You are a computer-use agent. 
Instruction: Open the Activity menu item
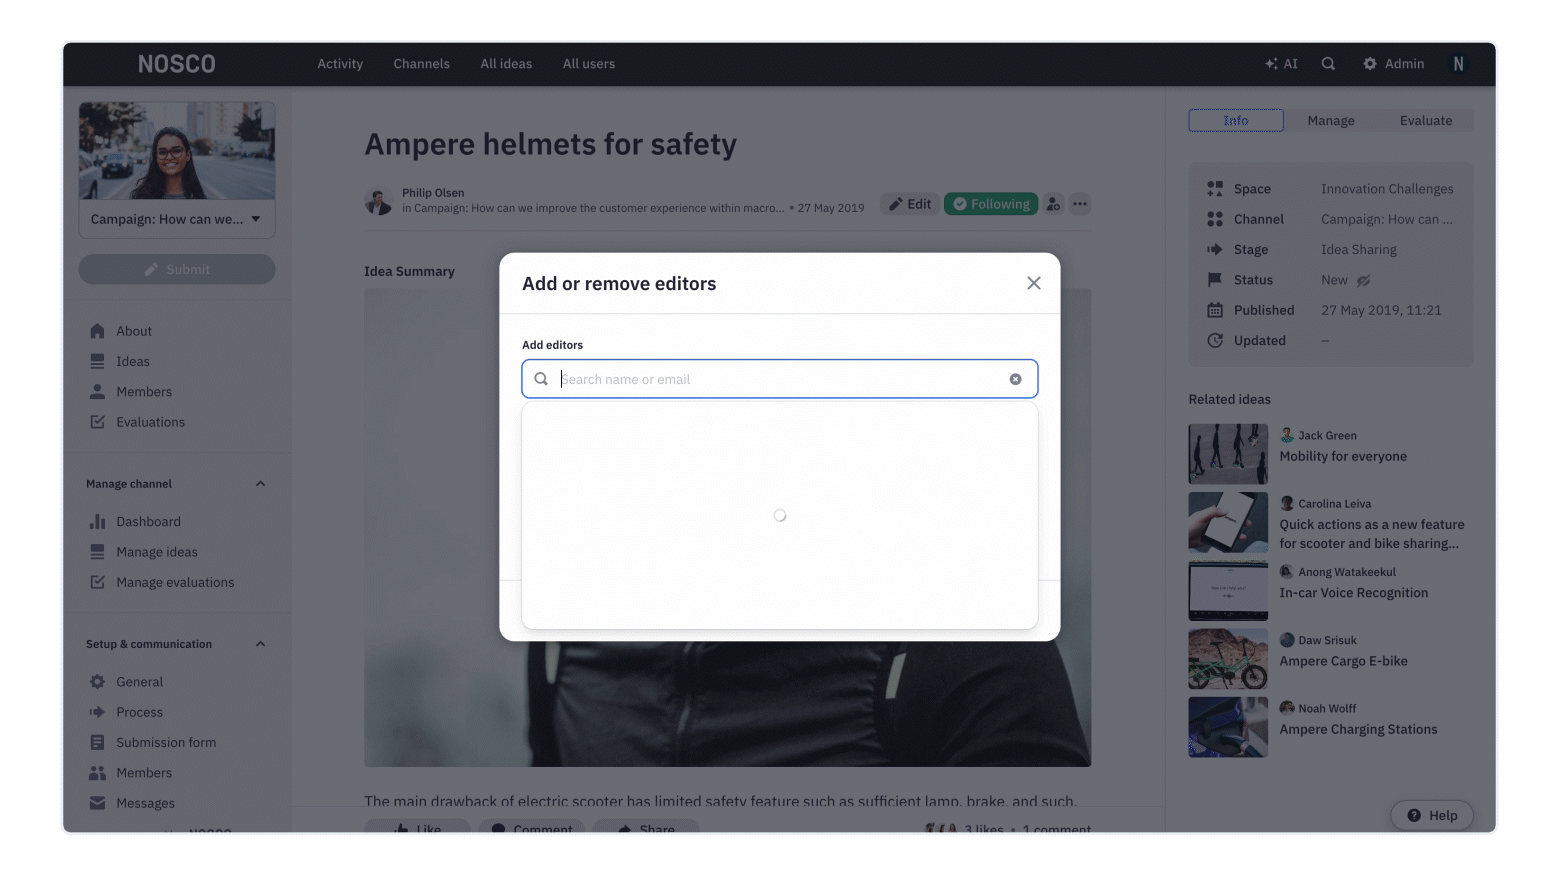[x=340, y=64]
